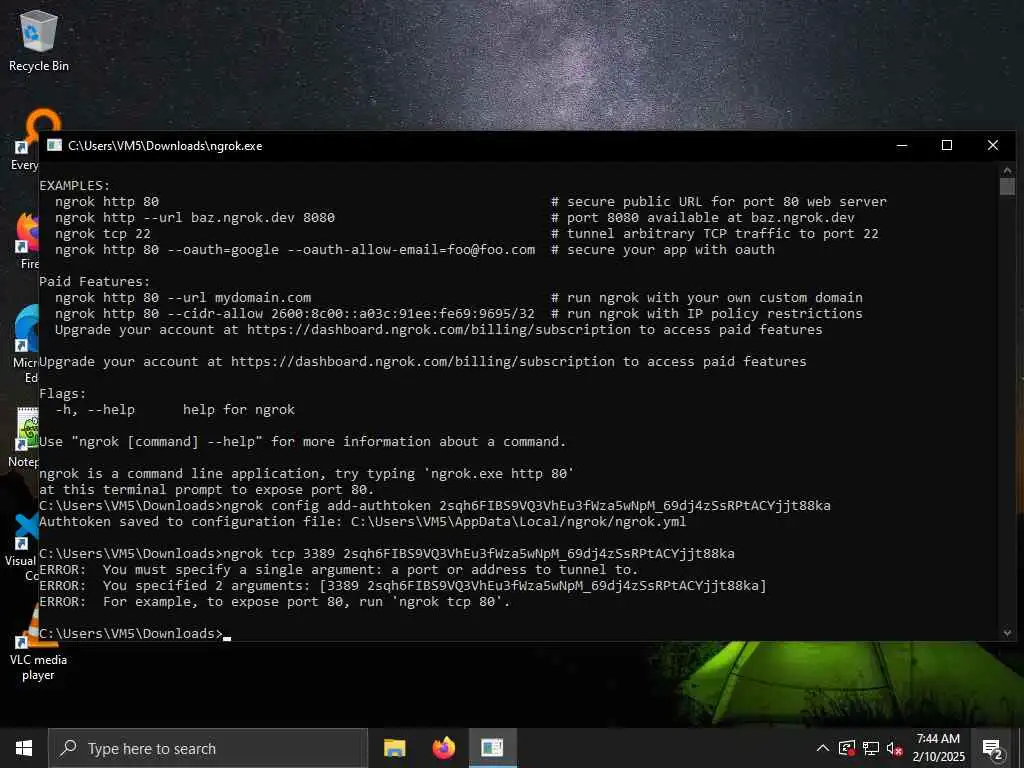Viewport: 1024px width, 768px height.
Task: Select the Microsoft Edge desktop shortcut
Action: (25, 344)
